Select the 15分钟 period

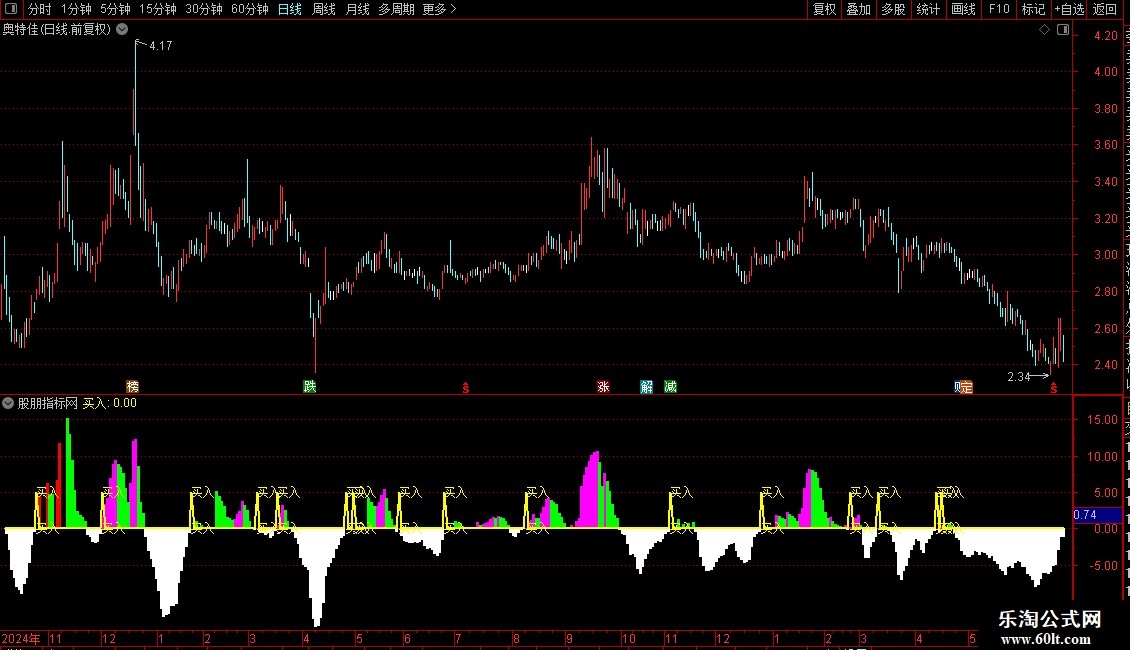(x=158, y=9)
